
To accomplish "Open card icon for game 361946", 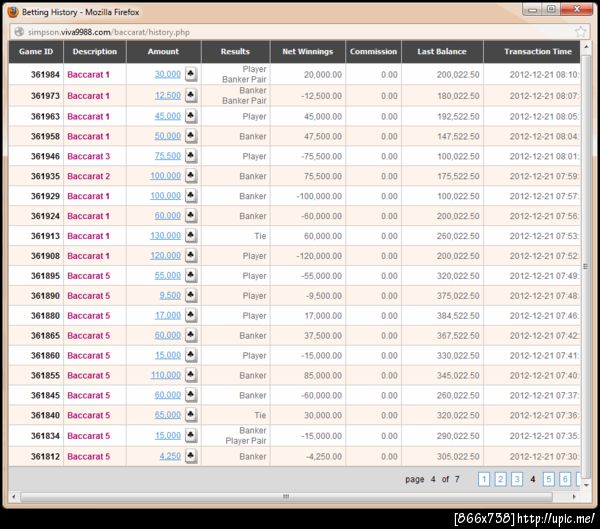I will [191, 155].
